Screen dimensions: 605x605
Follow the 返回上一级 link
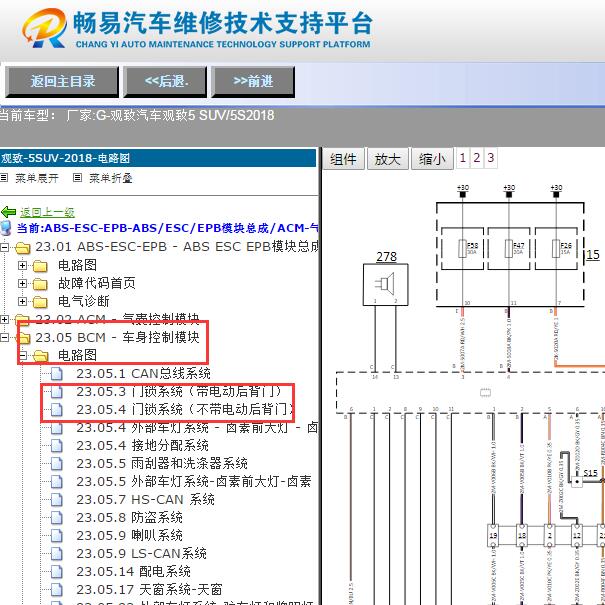(47, 212)
